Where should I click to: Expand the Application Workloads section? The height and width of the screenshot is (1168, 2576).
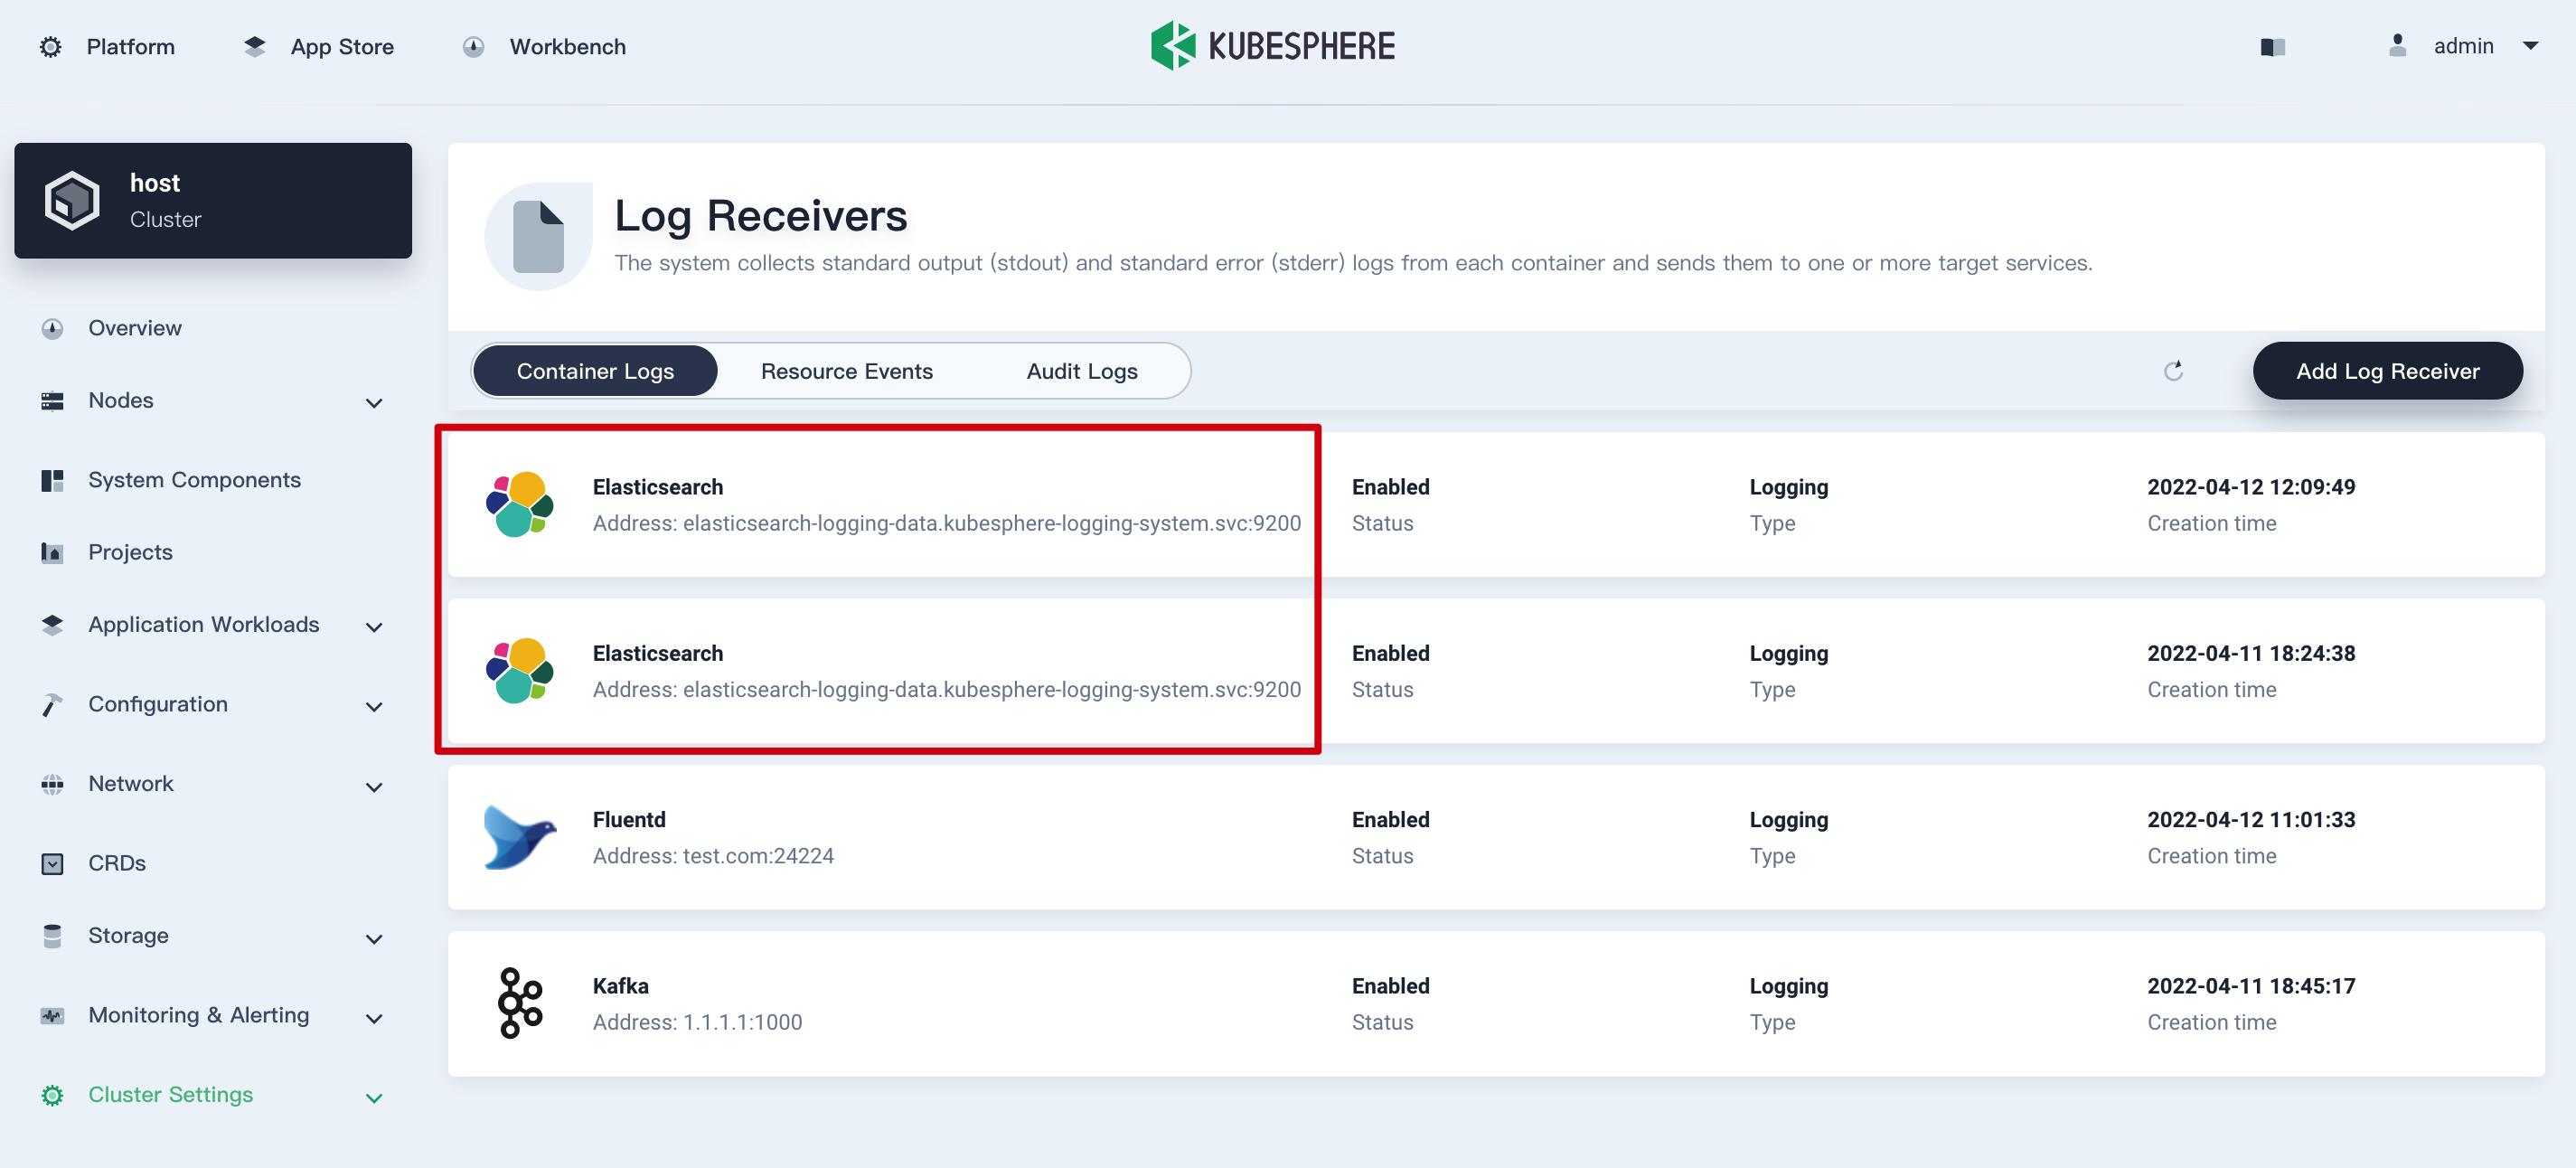(x=374, y=627)
